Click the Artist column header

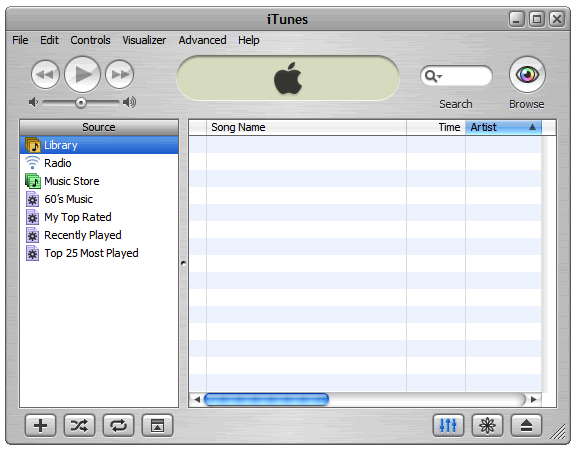(503, 127)
